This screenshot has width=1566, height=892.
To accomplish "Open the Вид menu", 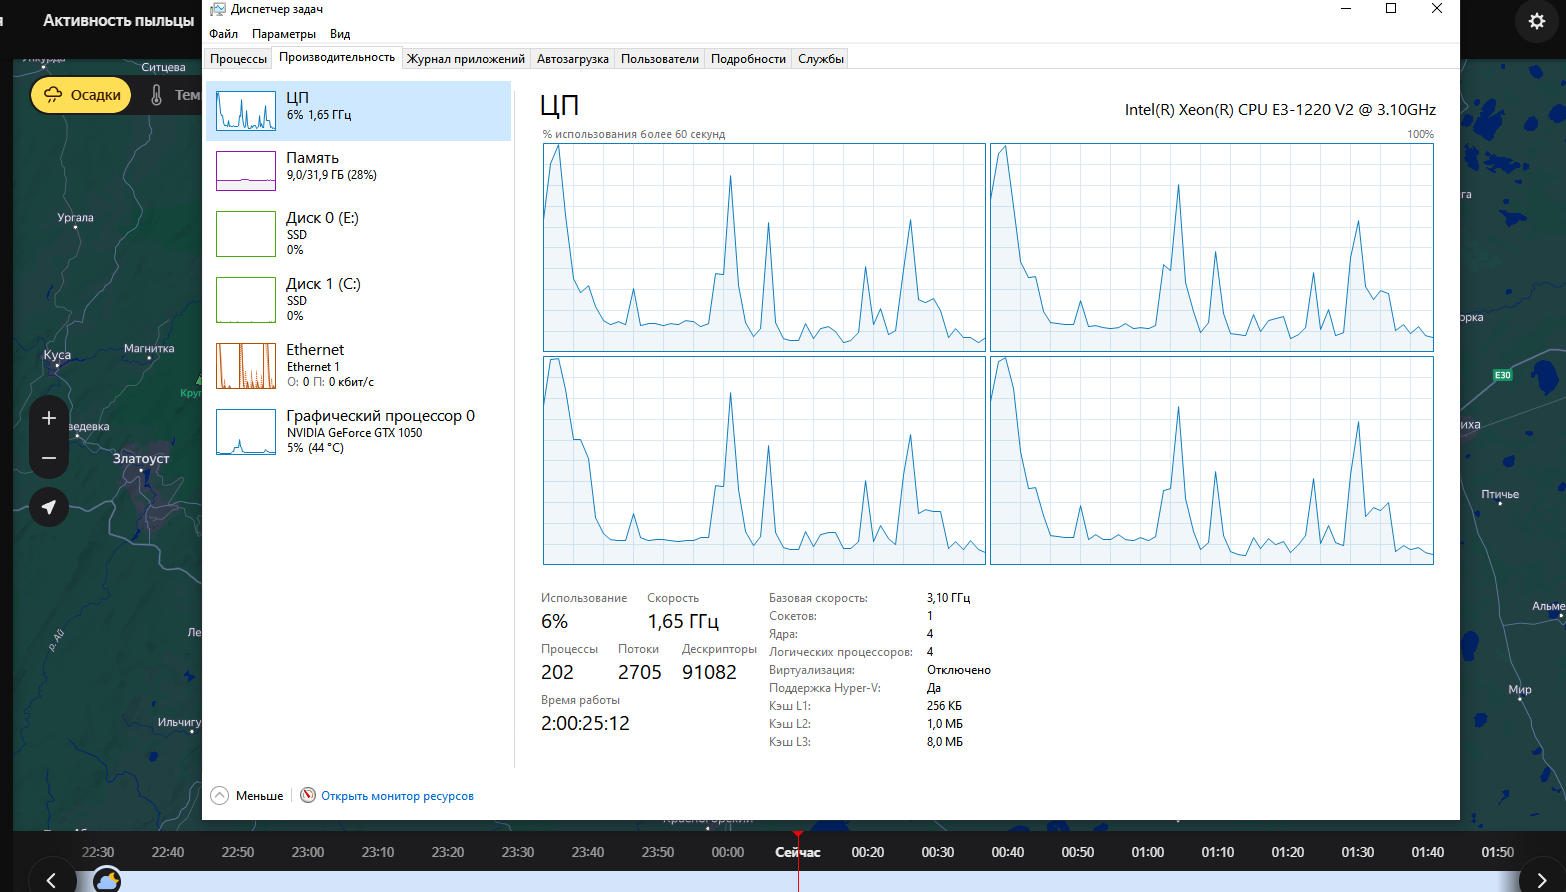I will [x=340, y=33].
